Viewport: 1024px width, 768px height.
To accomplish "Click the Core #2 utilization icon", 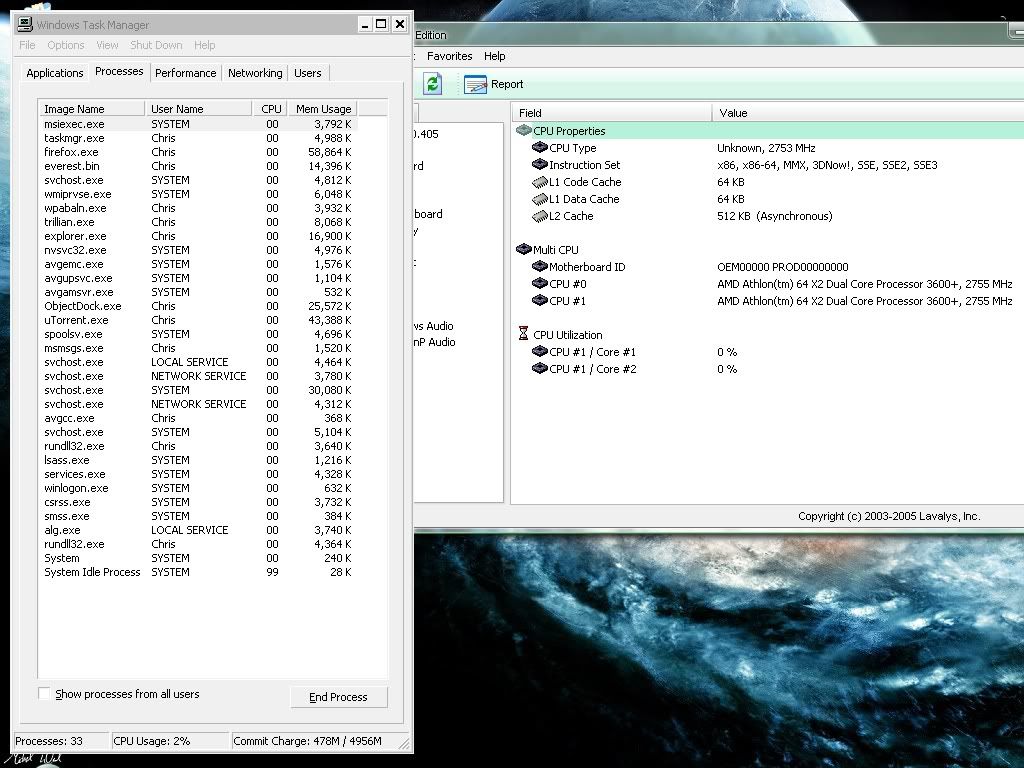I will point(539,368).
